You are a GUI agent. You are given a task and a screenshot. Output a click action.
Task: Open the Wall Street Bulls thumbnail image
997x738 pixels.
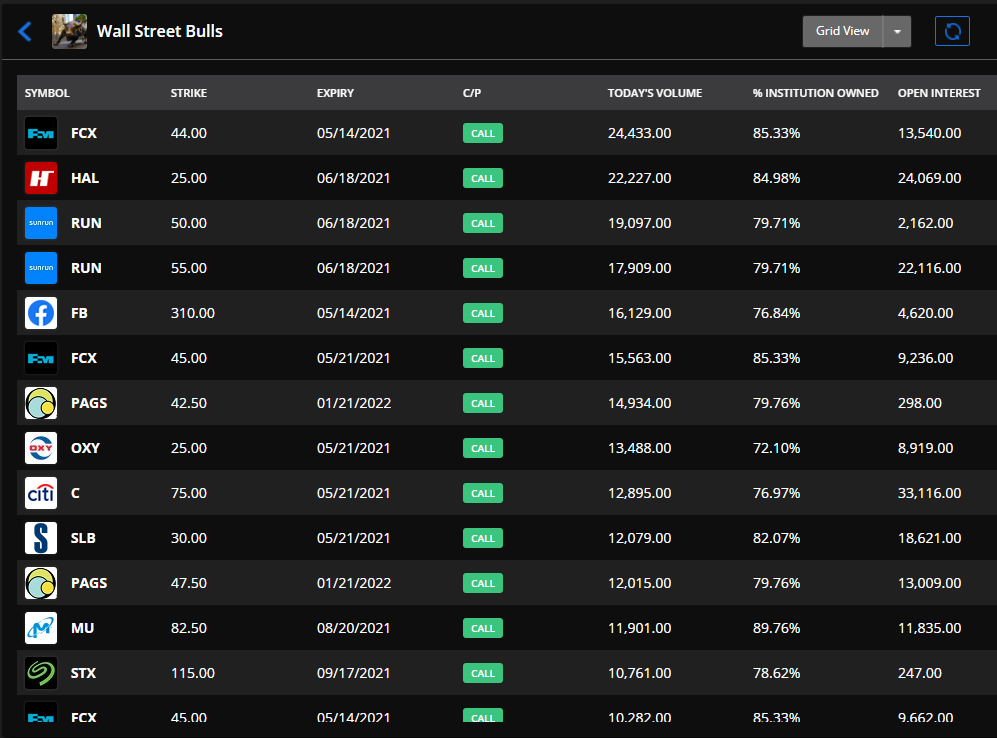(69, 31)
